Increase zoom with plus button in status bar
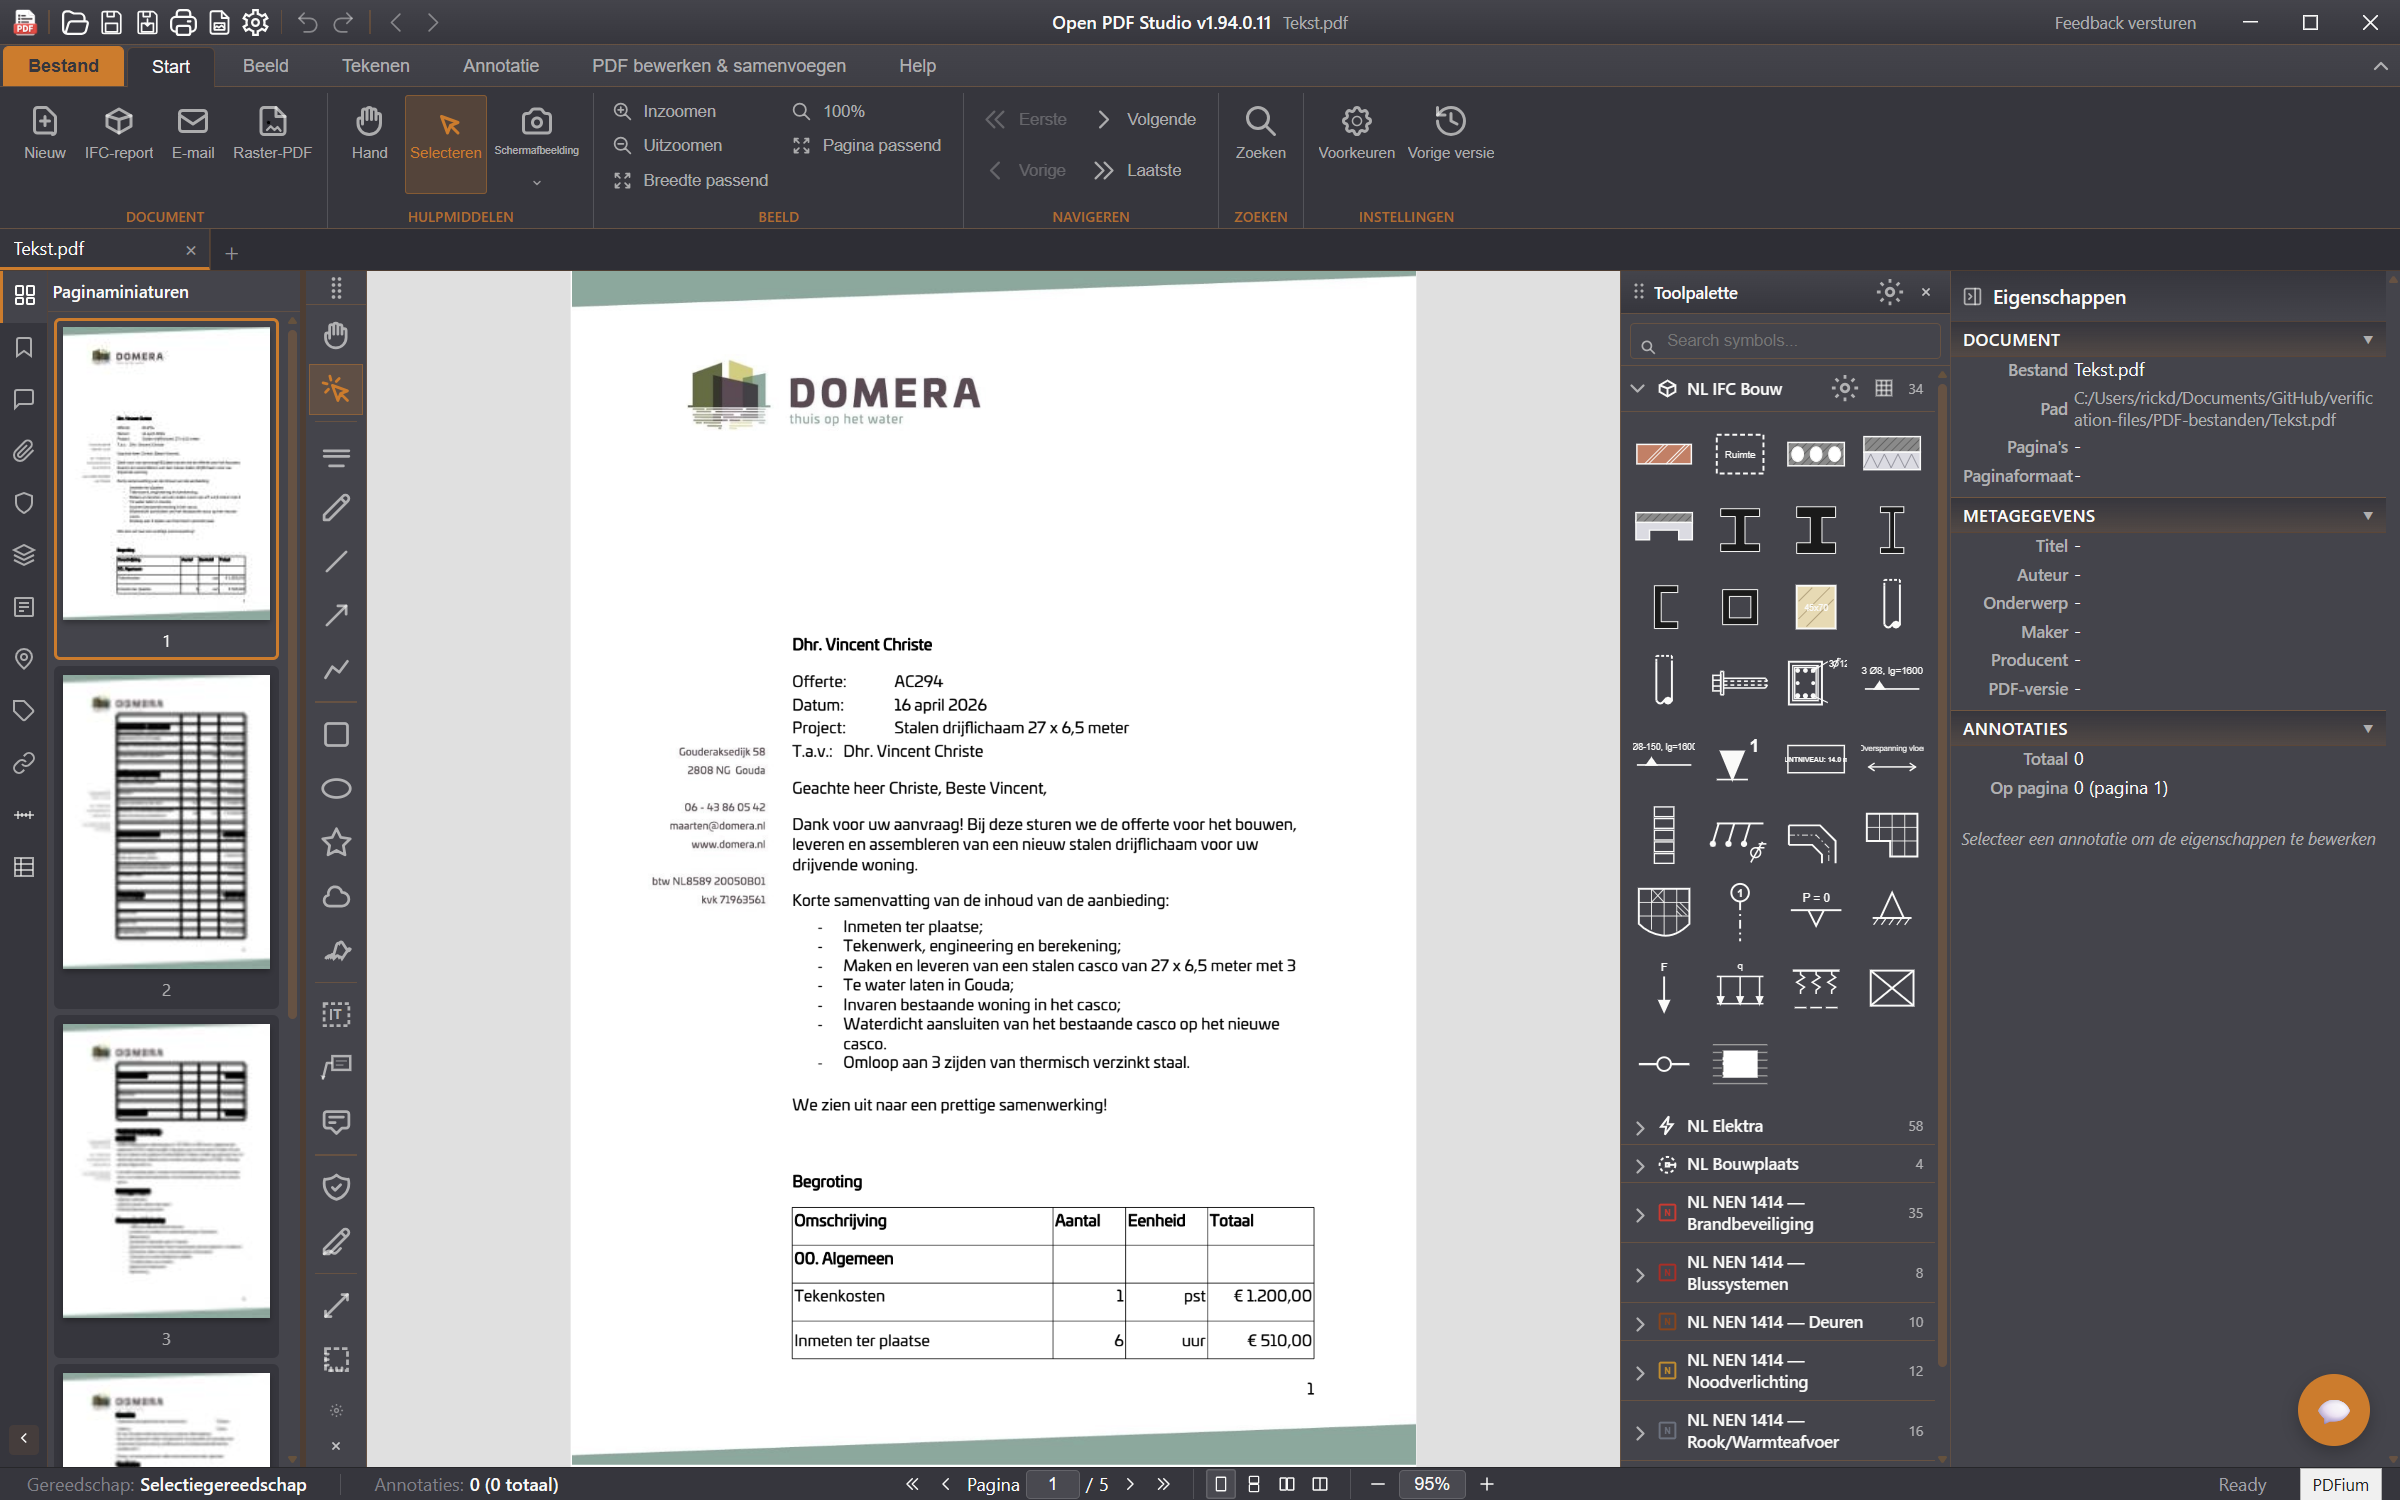This screenshot has height=1500, width=2400. pyautogui.click(x=1487, y=1484)
